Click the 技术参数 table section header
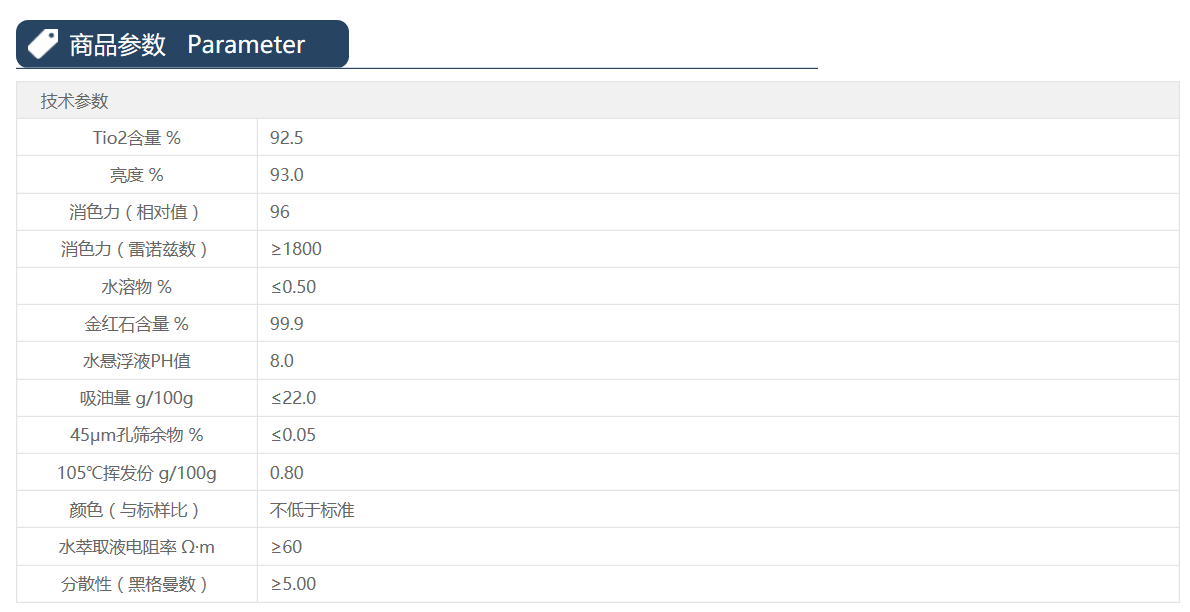 (x=75, y=101)
